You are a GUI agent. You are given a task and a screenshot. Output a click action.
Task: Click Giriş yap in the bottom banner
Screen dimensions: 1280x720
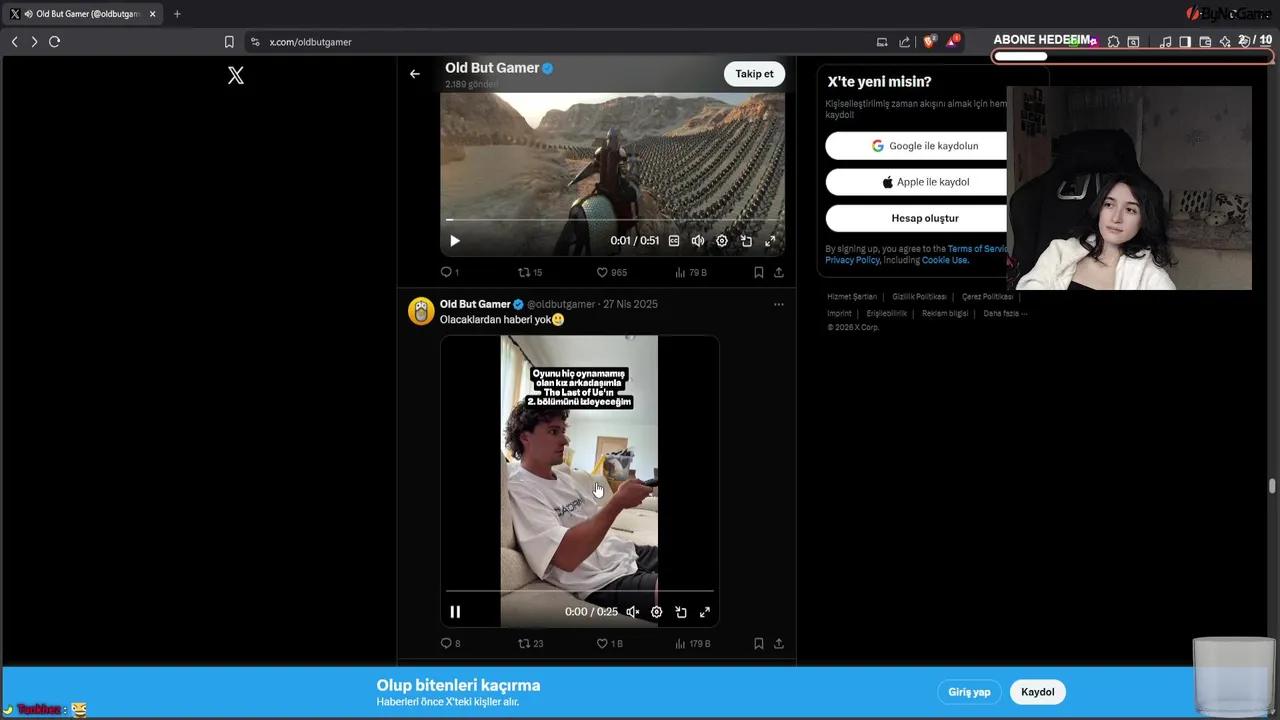point(969,692)
